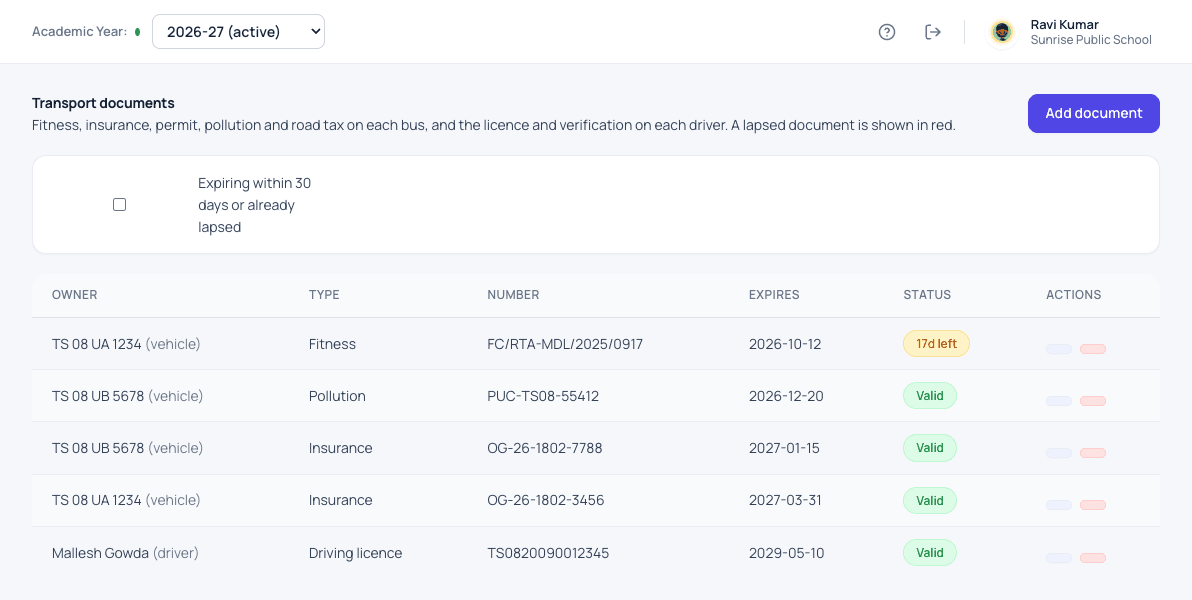Image resolution: width=1192 pixels, height=600 pixels.
Task: Click the NUMBER column header
Action: [513, 295]
